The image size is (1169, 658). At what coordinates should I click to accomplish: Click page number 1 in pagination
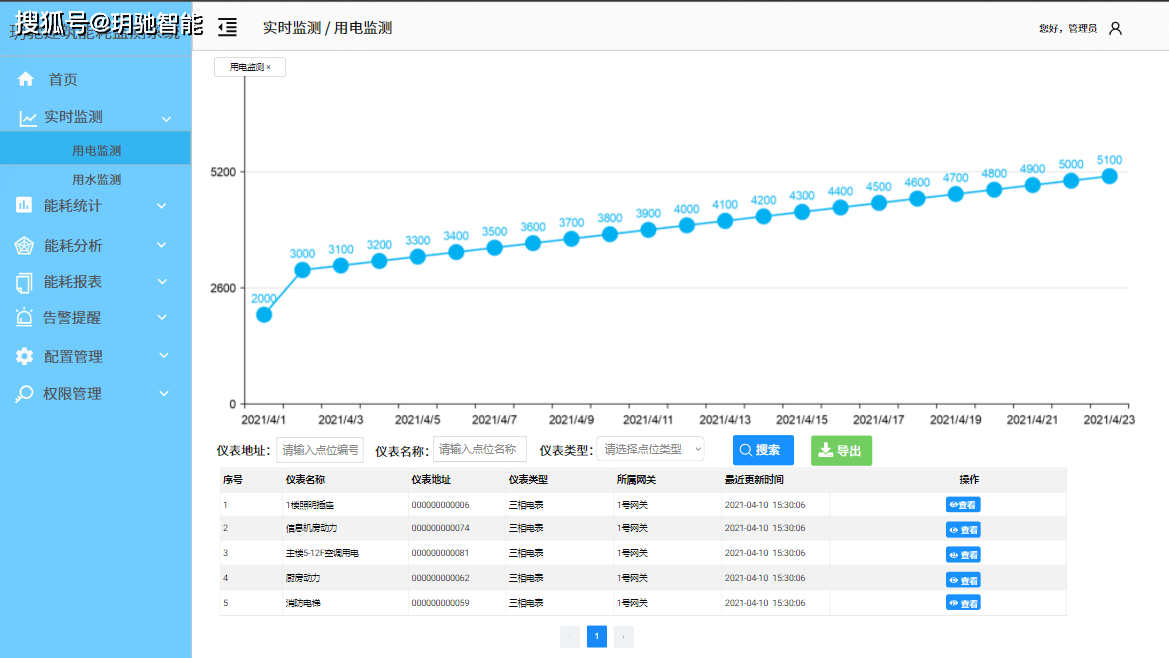click(596, 636)
